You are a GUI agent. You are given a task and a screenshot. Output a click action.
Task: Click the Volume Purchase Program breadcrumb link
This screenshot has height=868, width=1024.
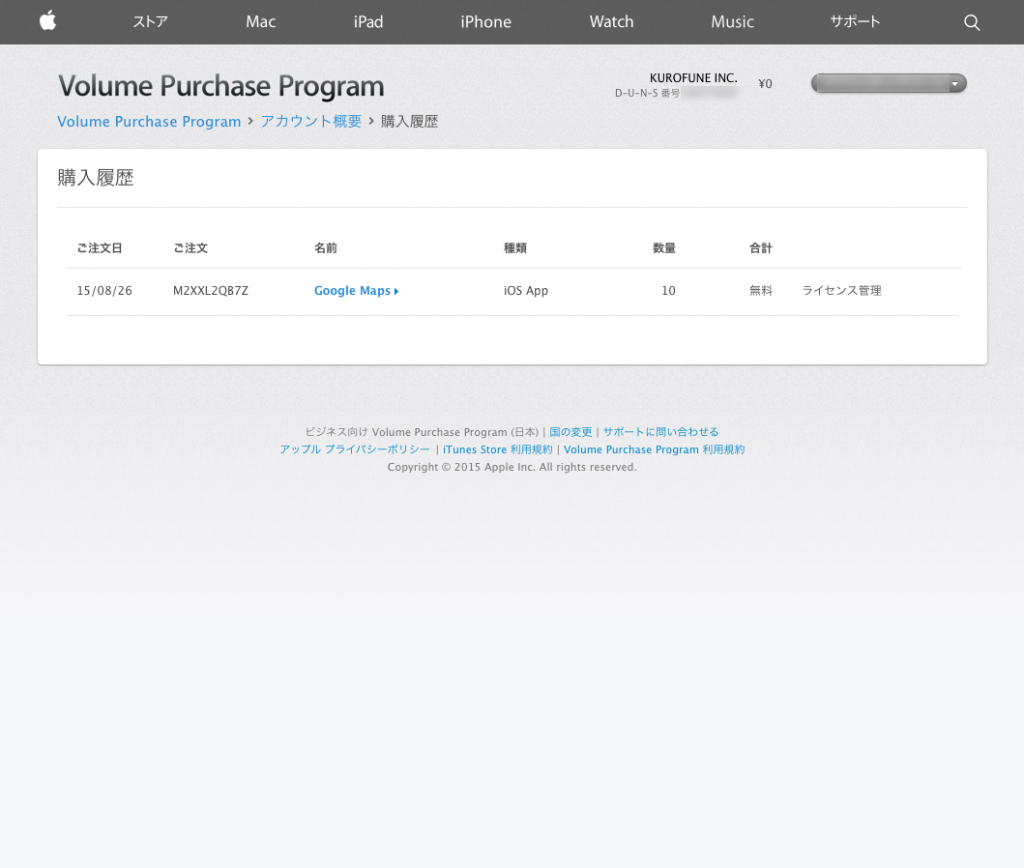[x=149, y=121]
